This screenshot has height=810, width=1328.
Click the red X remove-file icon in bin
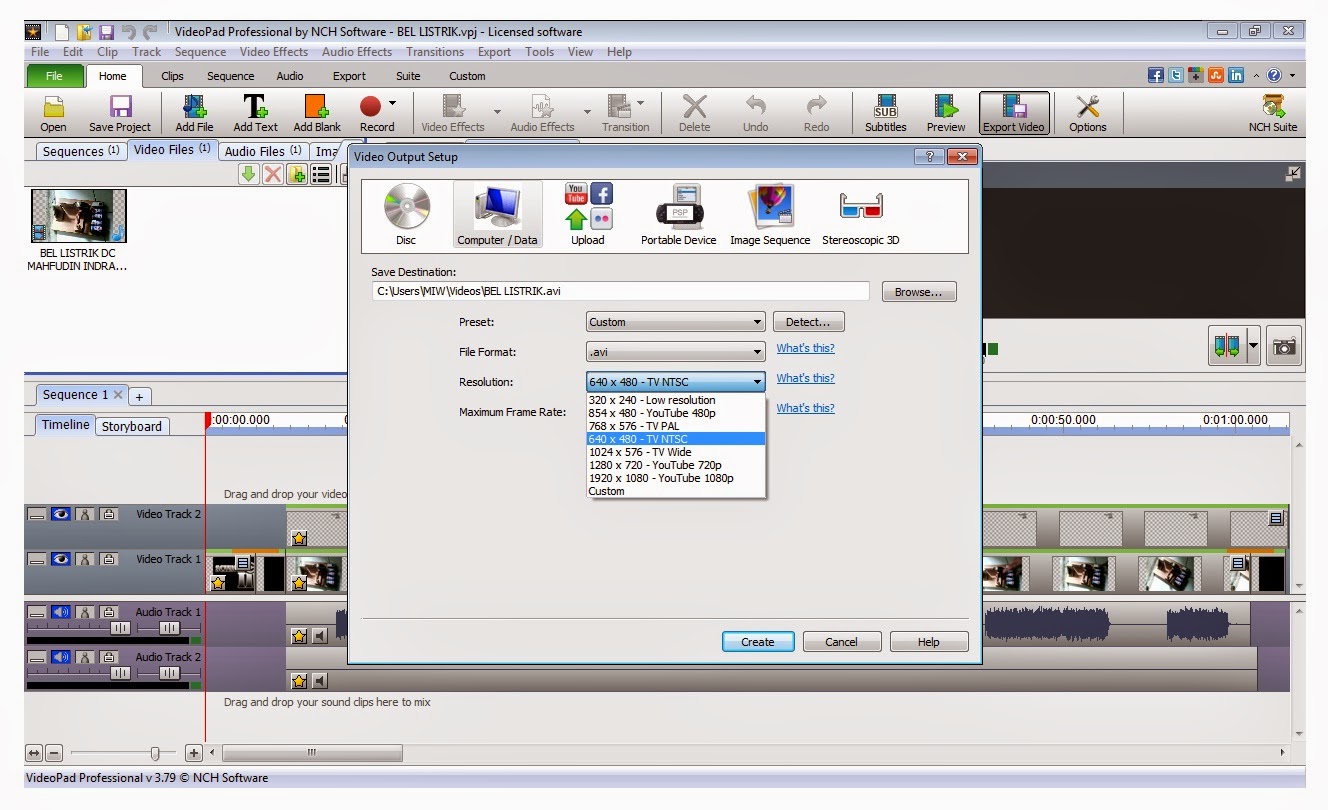click(273, 175)
